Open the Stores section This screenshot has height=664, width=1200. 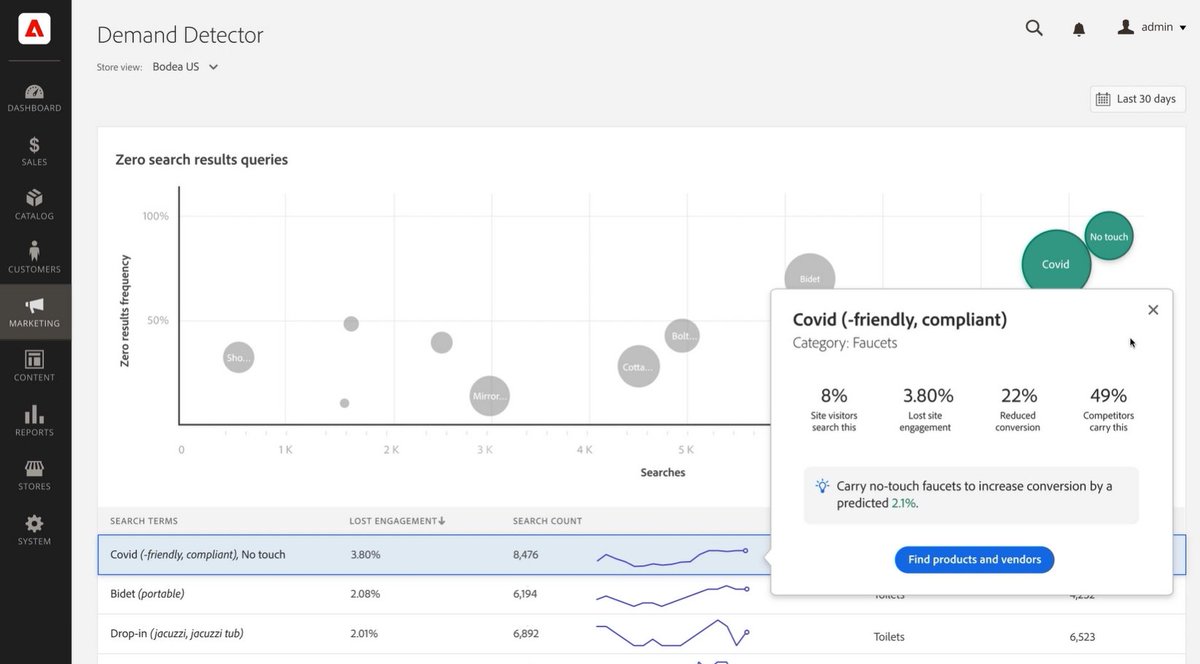tap(35, 474)
